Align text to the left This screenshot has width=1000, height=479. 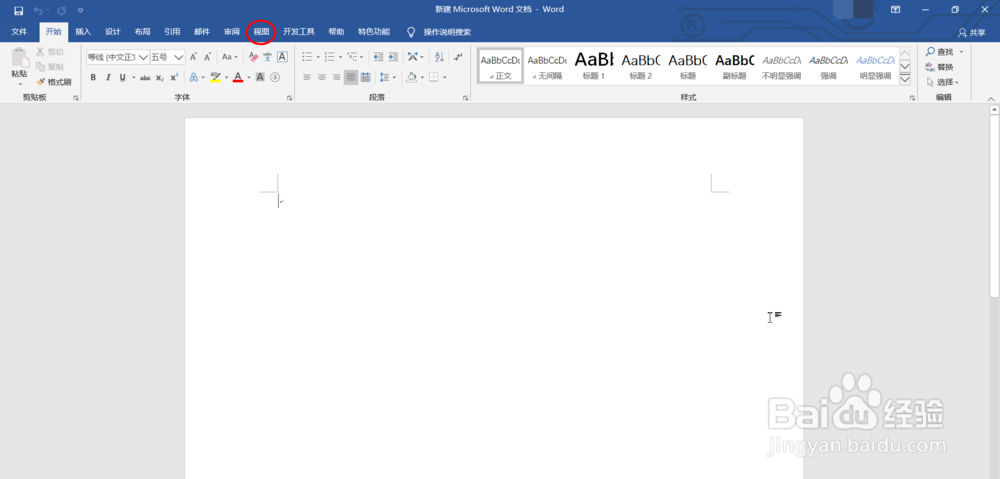(x=307, y=77)
